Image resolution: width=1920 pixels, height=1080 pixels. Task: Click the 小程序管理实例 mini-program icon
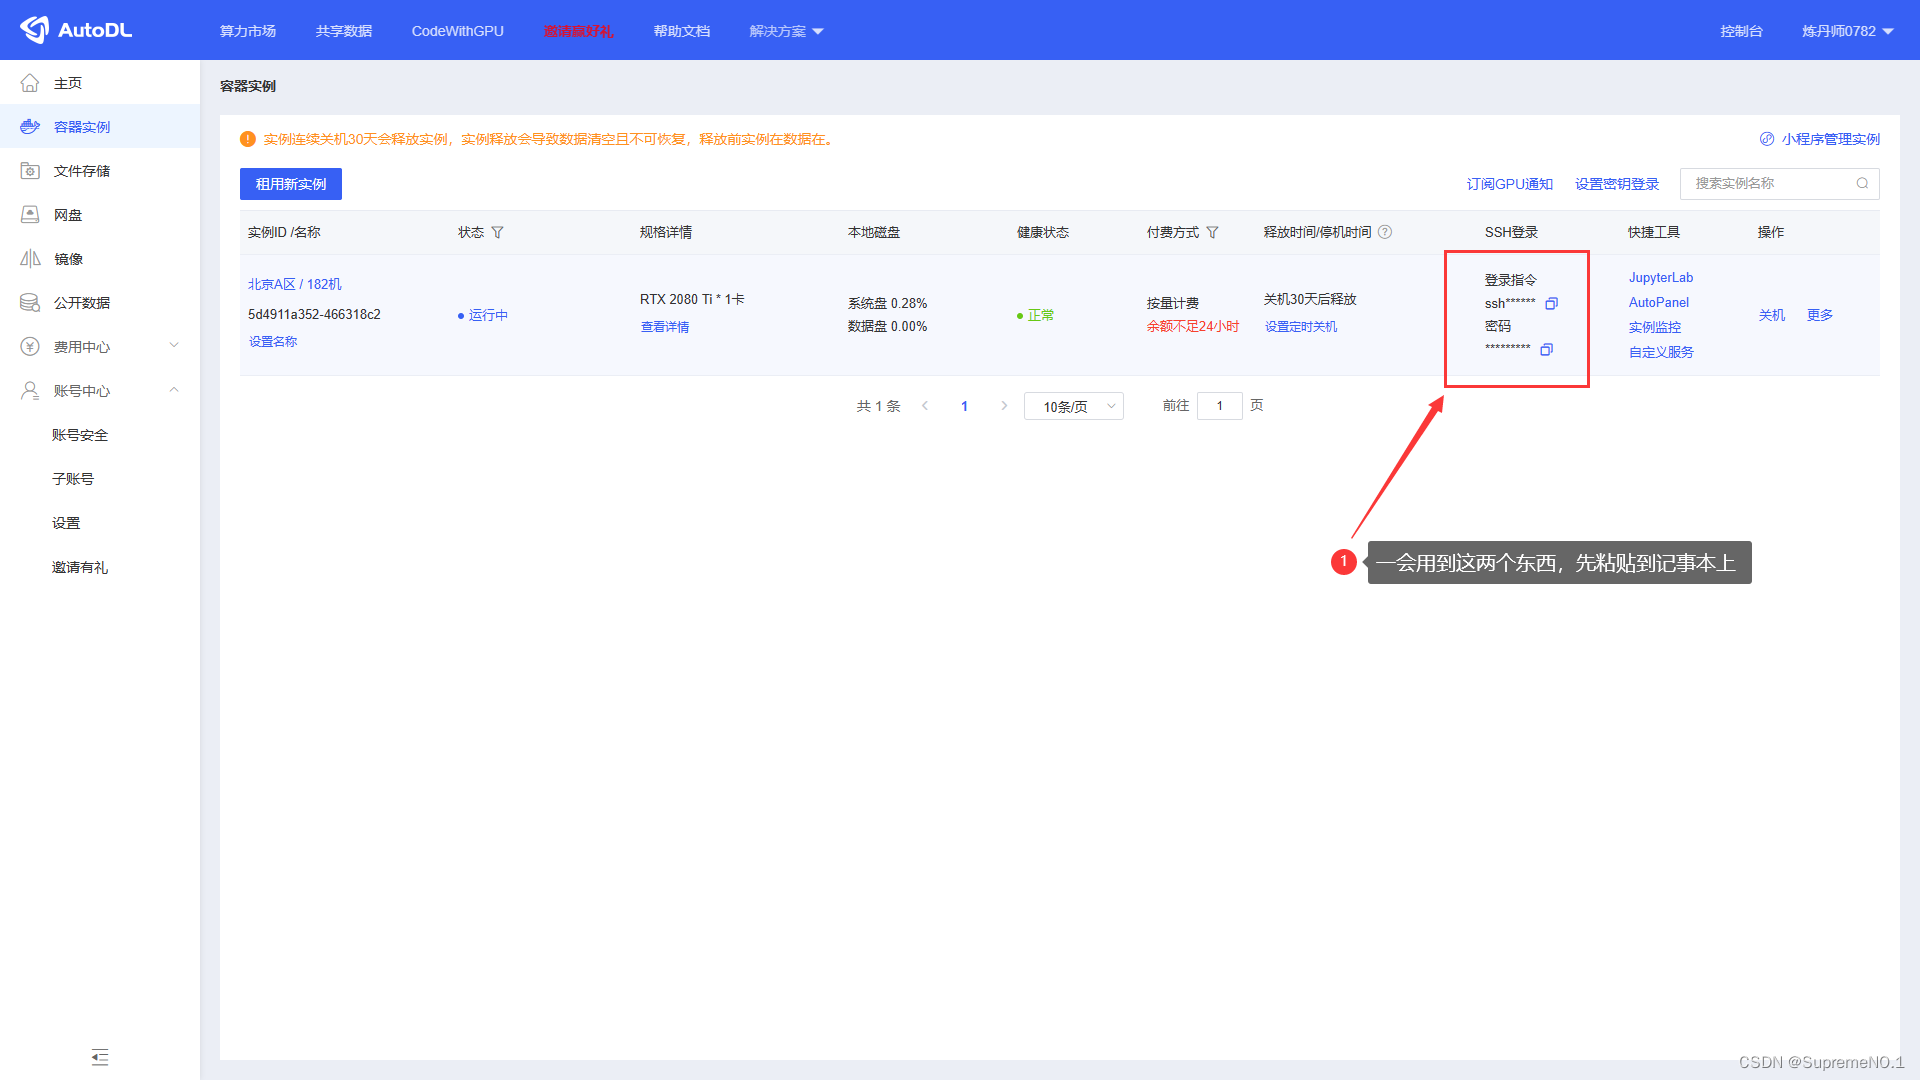coord(1767,139)
